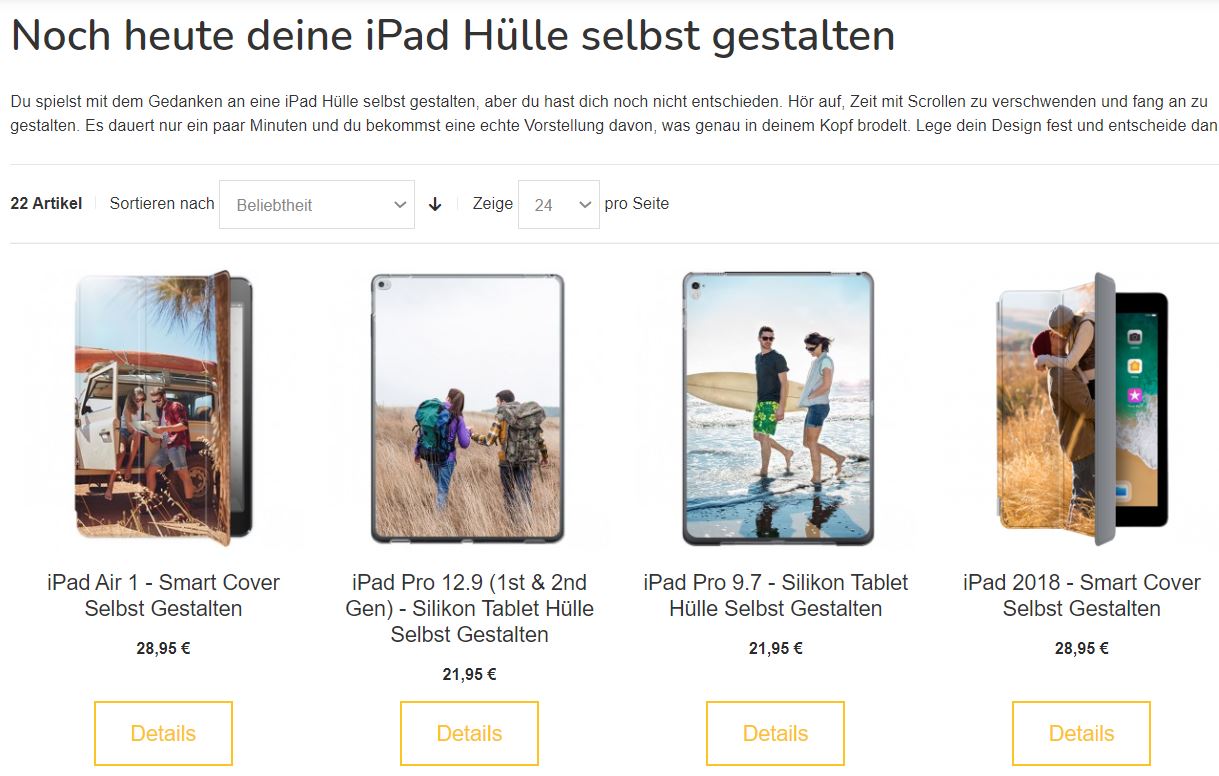The height and width of the screenshot is (776, 1219).
Task: Open iPad Pro 9.7 silicone case image
Action: point(776,408)
